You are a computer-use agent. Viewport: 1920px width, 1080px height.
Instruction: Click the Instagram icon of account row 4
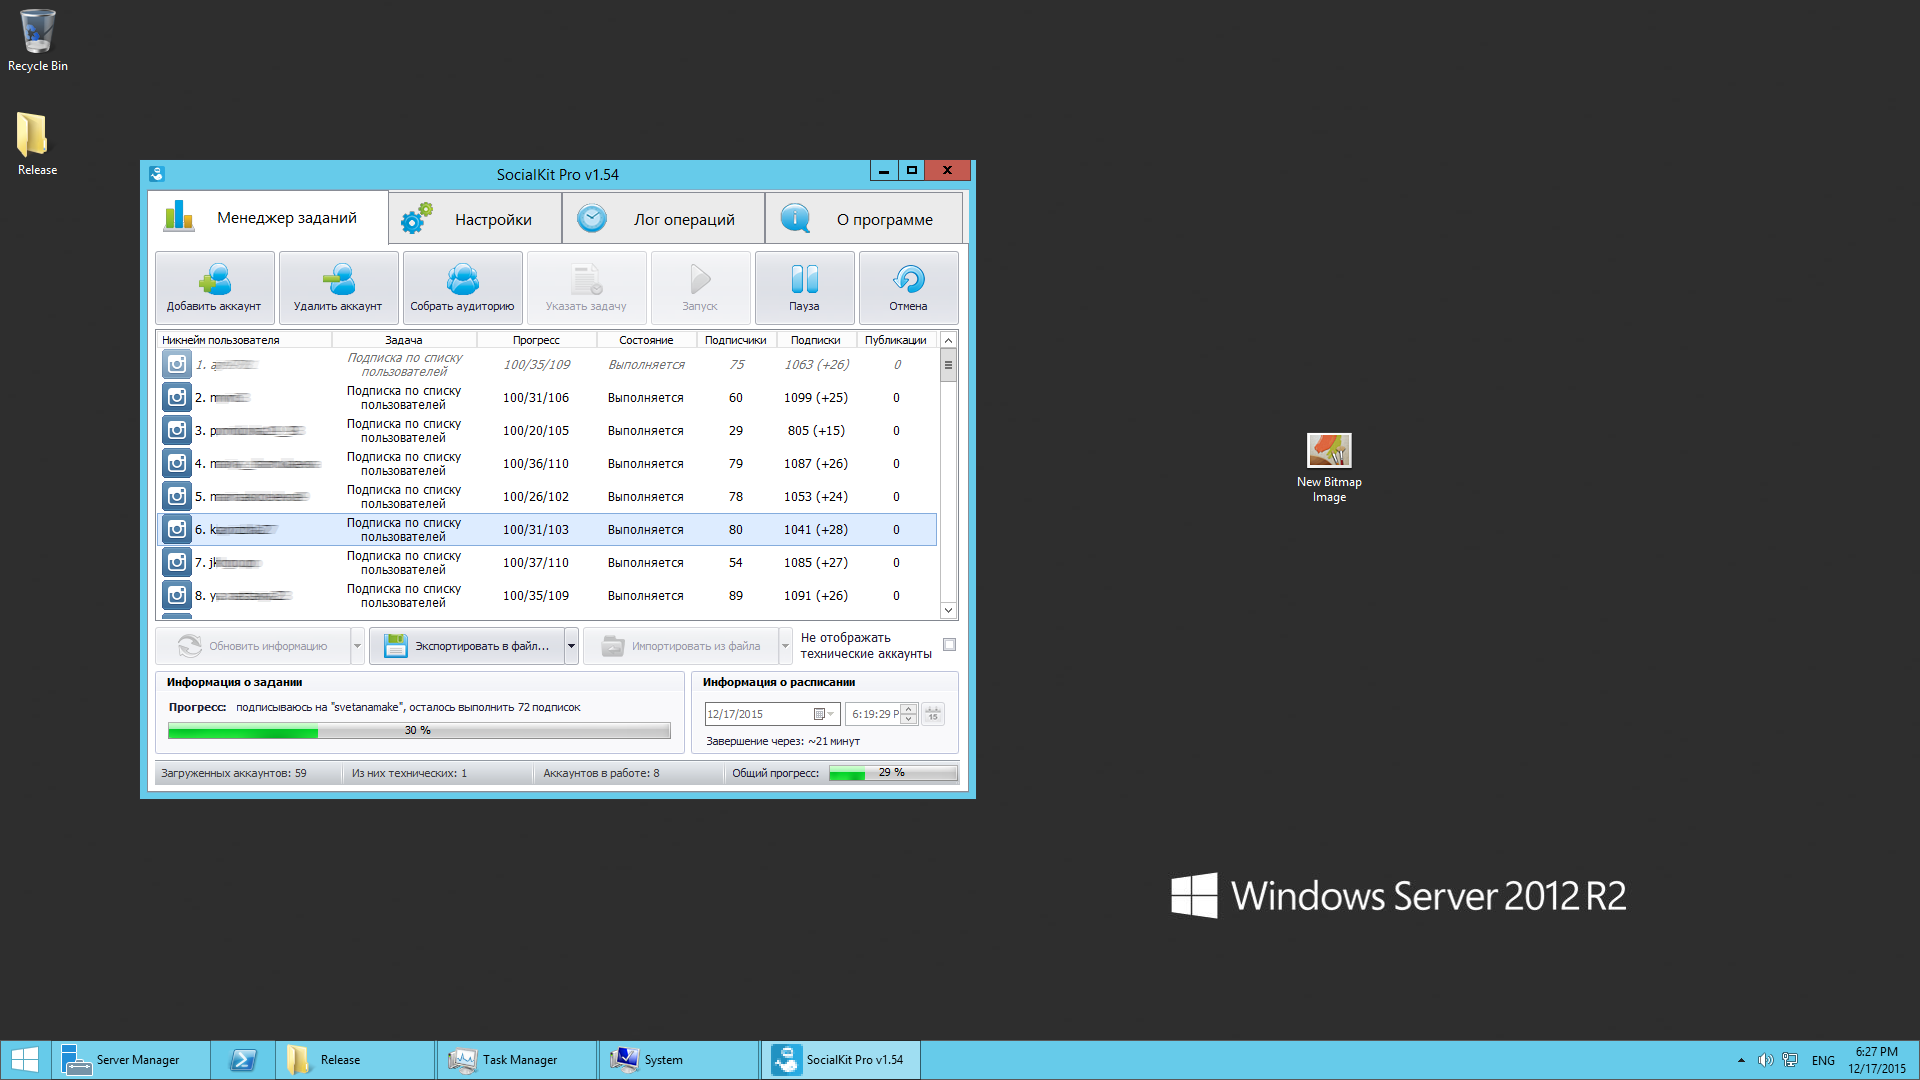pyautogui.click(x=177, y=464)
